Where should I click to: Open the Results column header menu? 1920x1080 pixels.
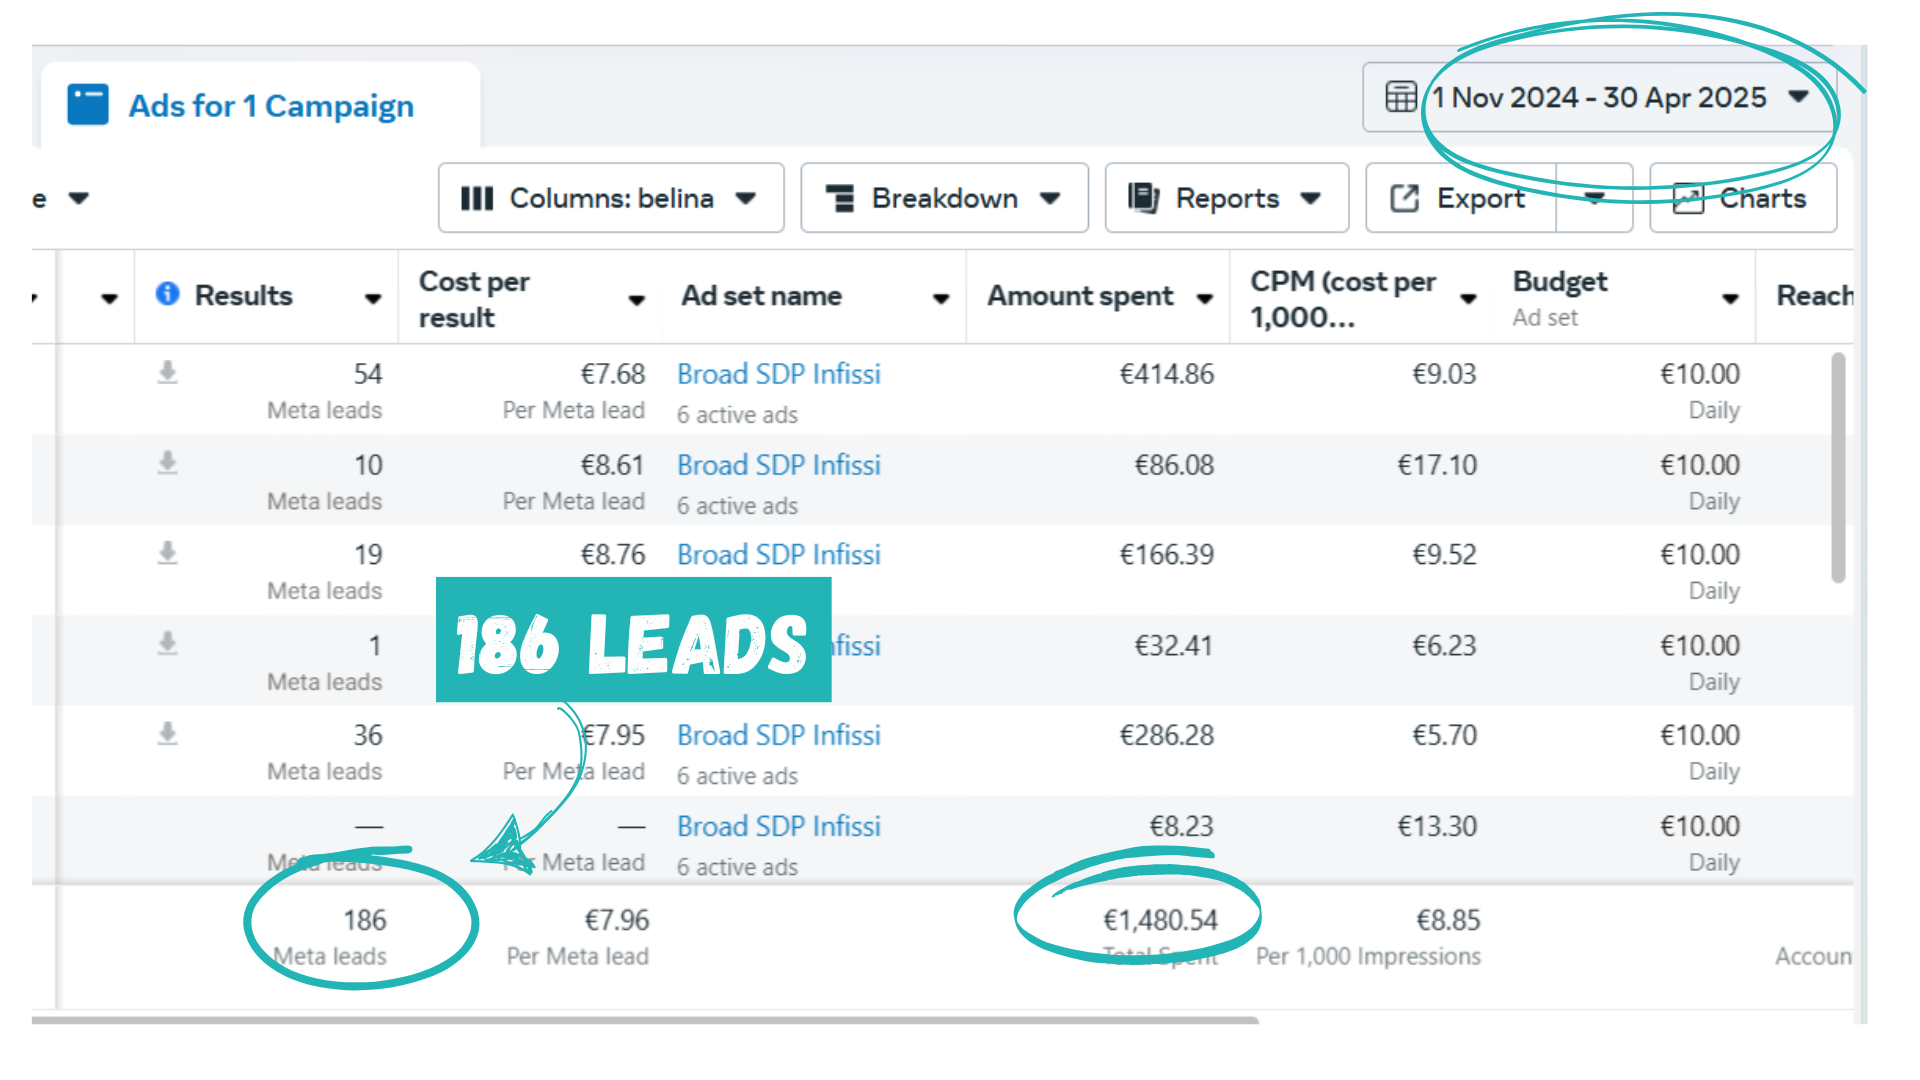point(373,298)
